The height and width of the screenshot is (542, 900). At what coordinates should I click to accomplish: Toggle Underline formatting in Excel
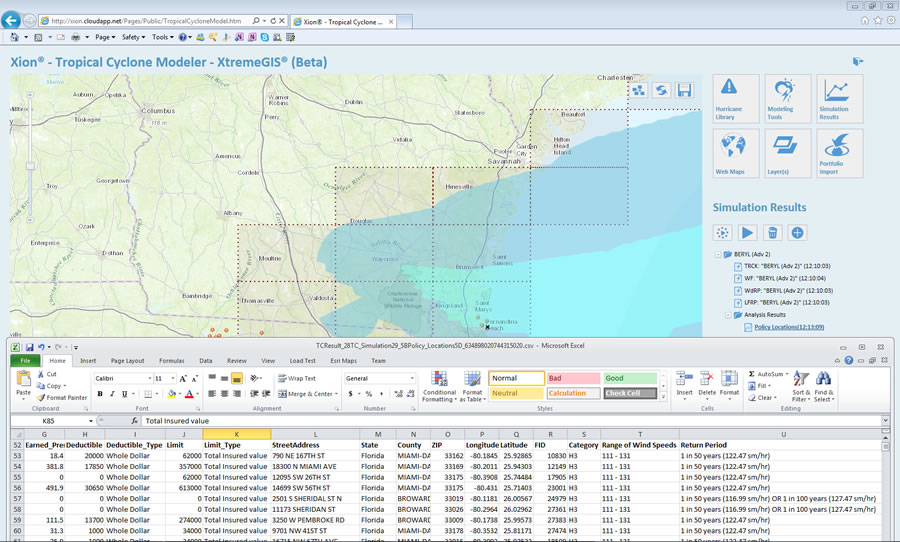[125, 394]
